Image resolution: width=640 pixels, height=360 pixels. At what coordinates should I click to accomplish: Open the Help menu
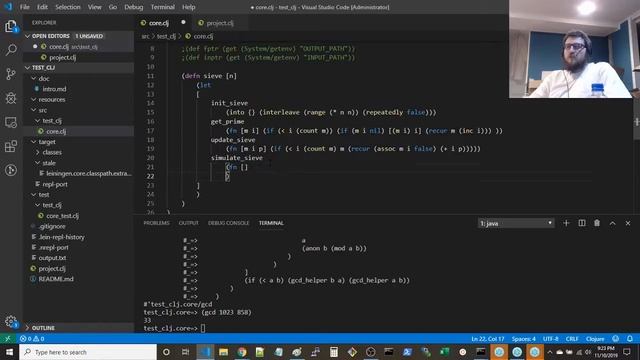click(x=188, y=7)
